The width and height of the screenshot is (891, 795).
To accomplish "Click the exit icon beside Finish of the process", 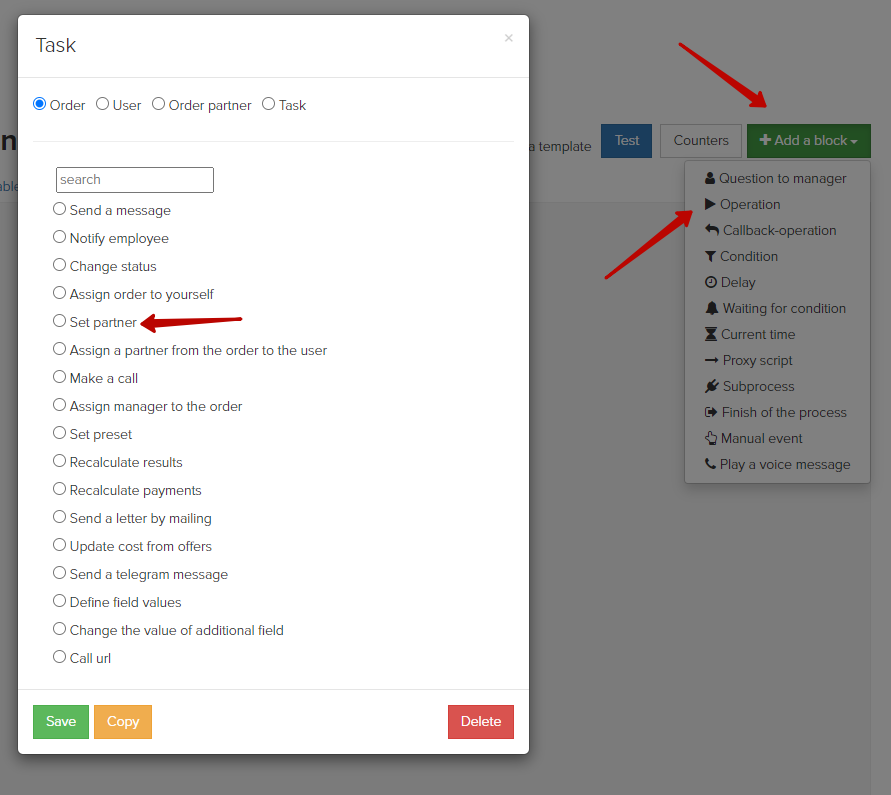I will tap(711, 412).
